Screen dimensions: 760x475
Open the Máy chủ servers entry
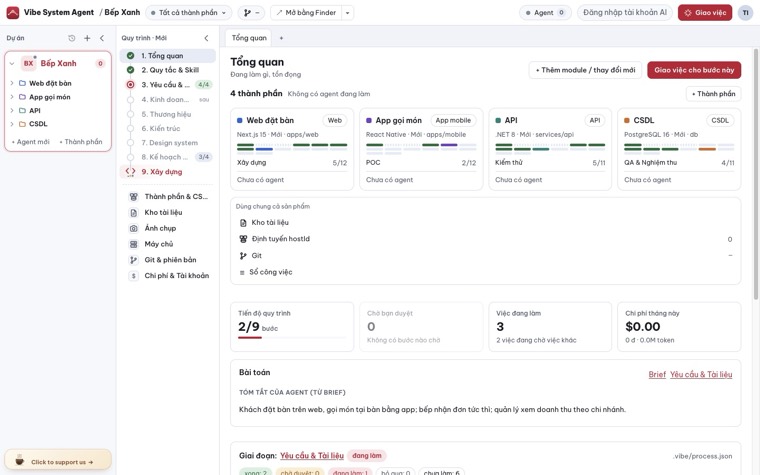tap(168, 244)
